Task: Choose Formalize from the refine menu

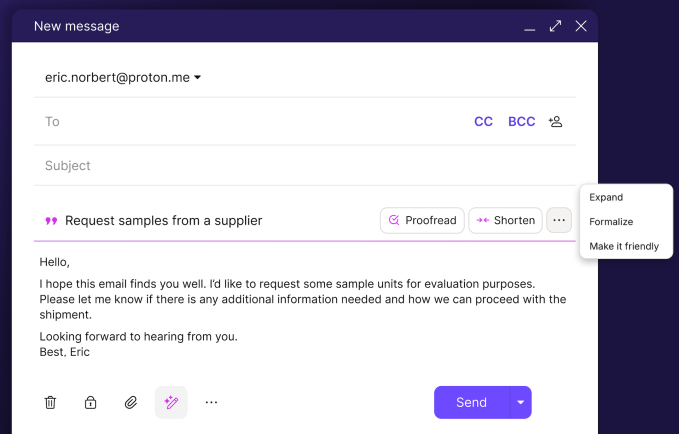Action: tap(611, 221)
